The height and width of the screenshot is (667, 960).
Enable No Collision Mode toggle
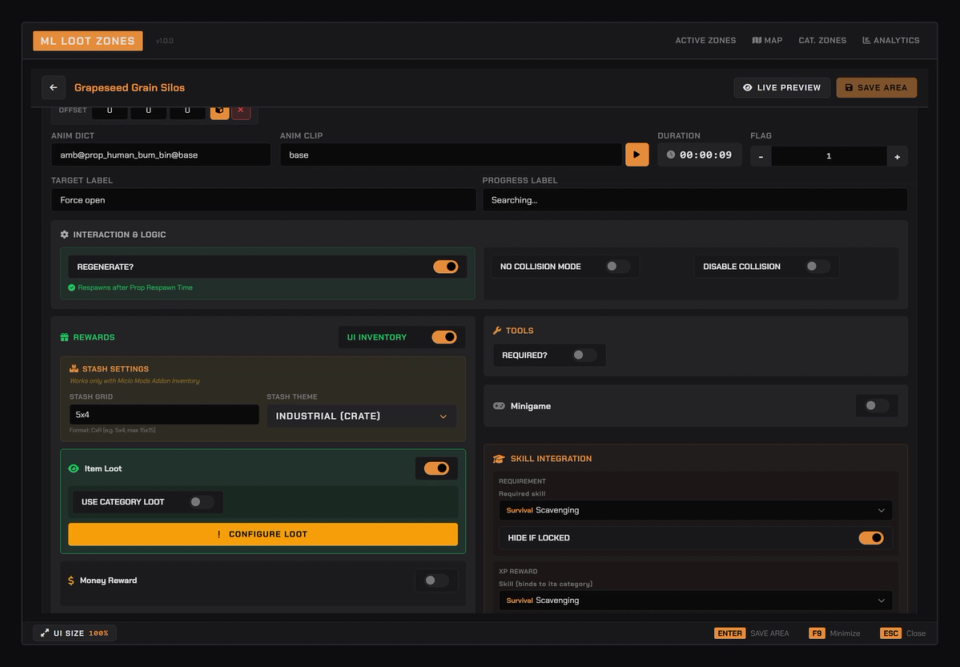617,266
